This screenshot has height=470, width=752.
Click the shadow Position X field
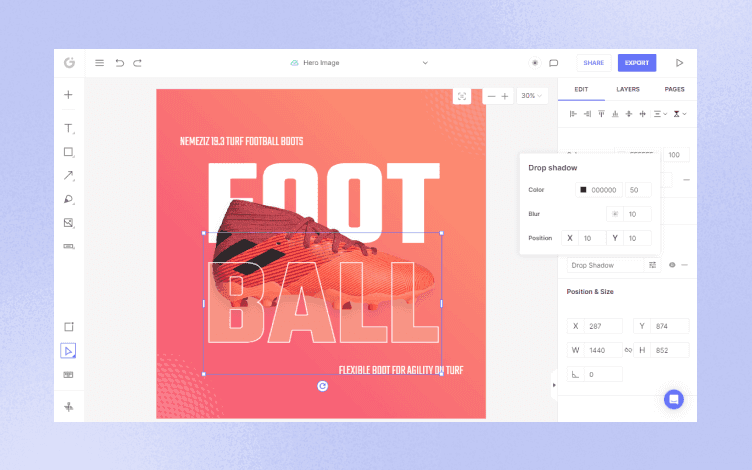pos(584,238)
